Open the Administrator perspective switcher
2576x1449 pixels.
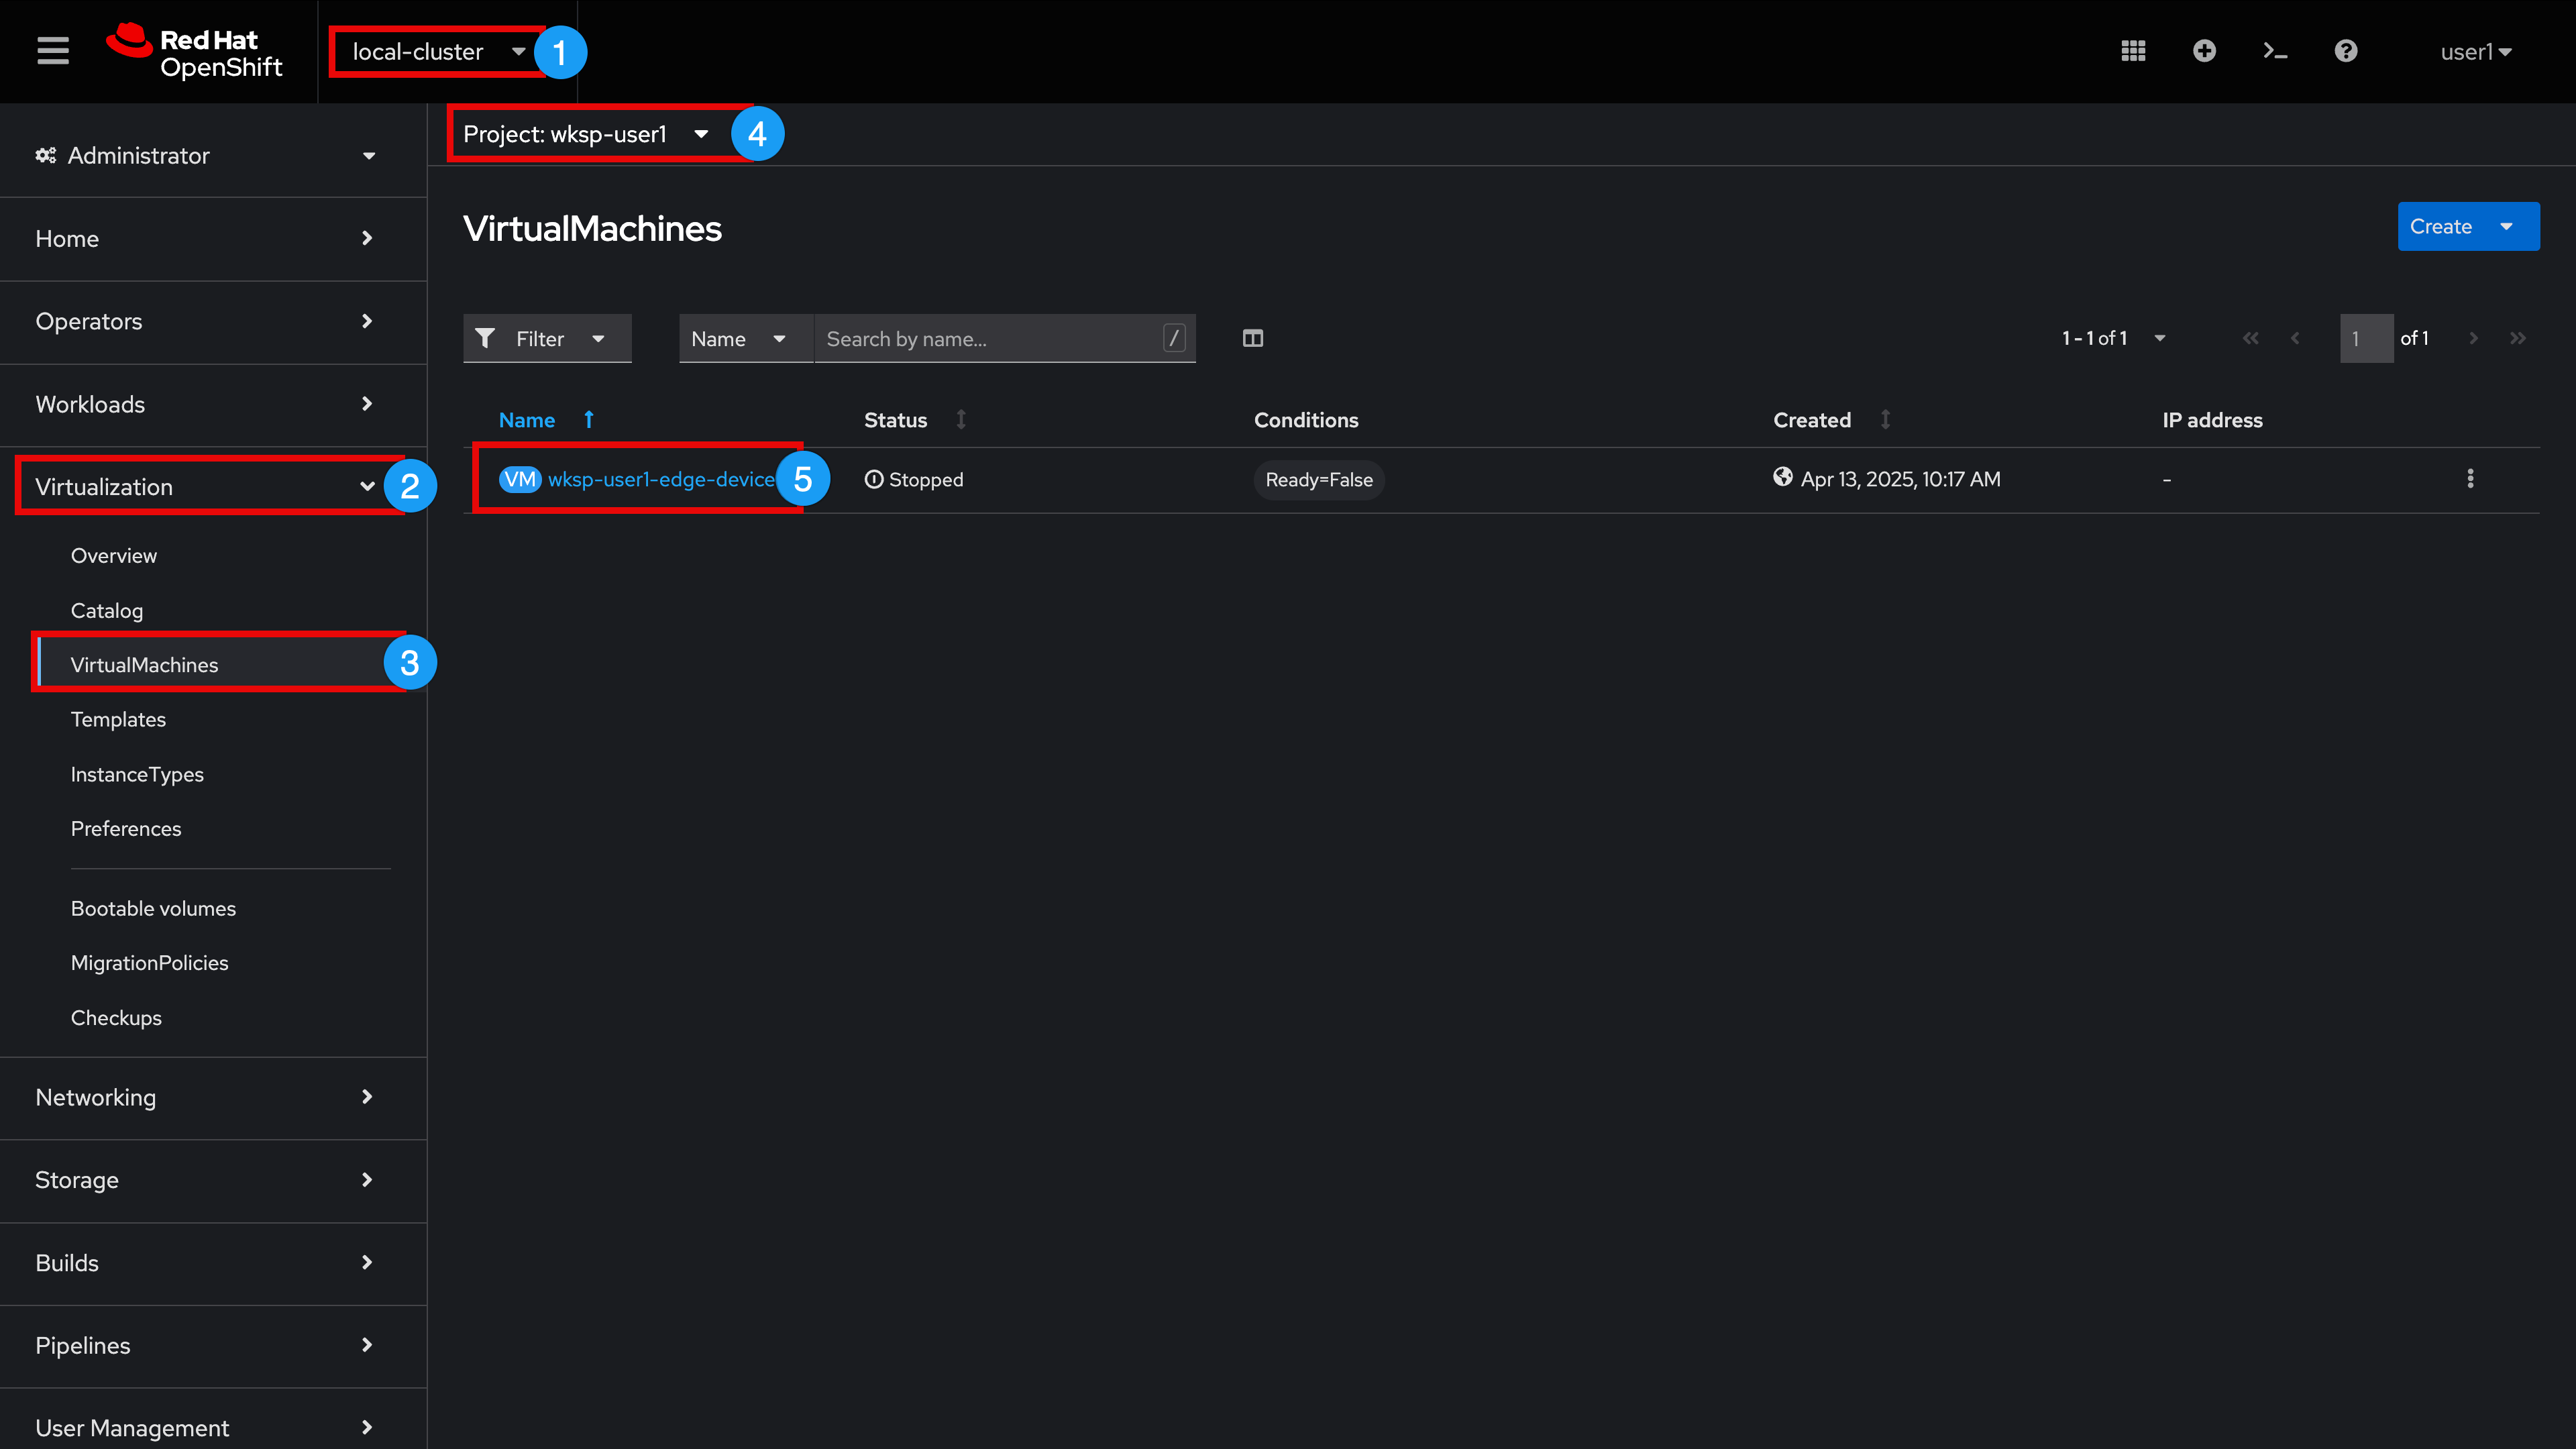point(206,155)
